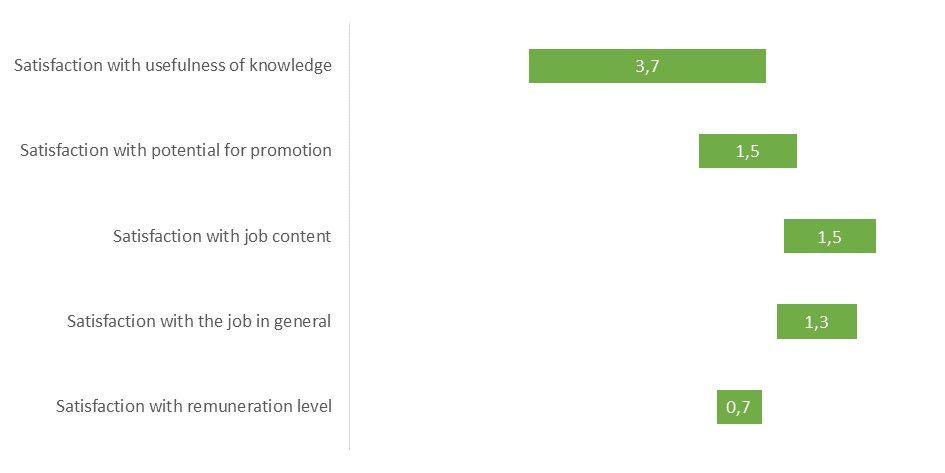Click 'Satisfaction with remuneration level' label

point(194,406)
